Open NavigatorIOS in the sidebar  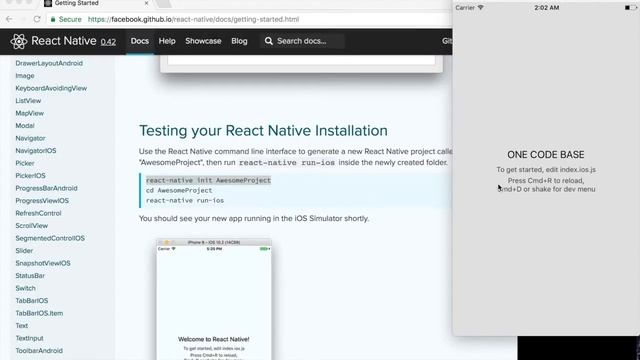[36, 151]
